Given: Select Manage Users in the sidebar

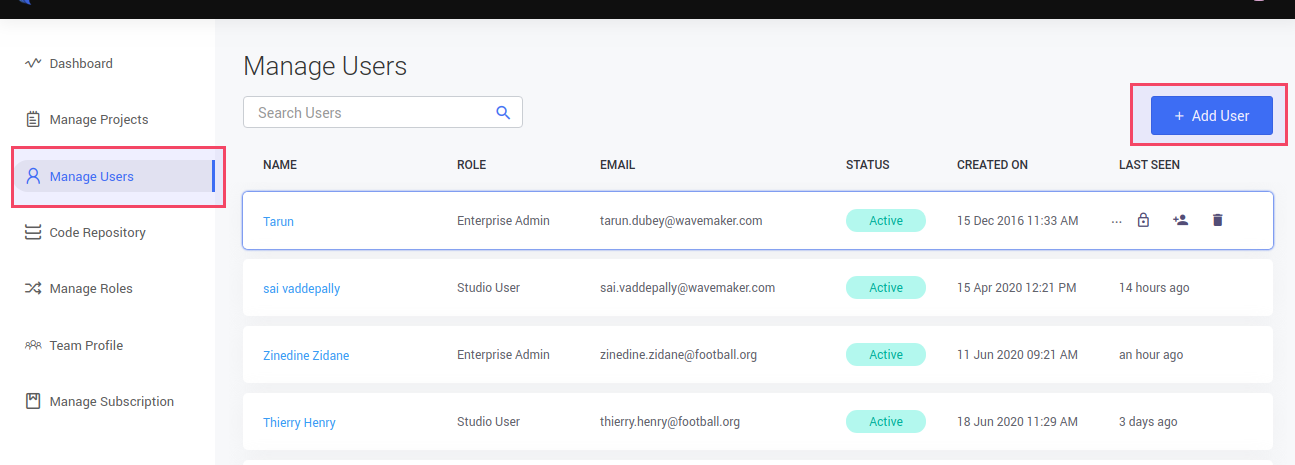Looking at the screenshot, I should tap(91, 176).
